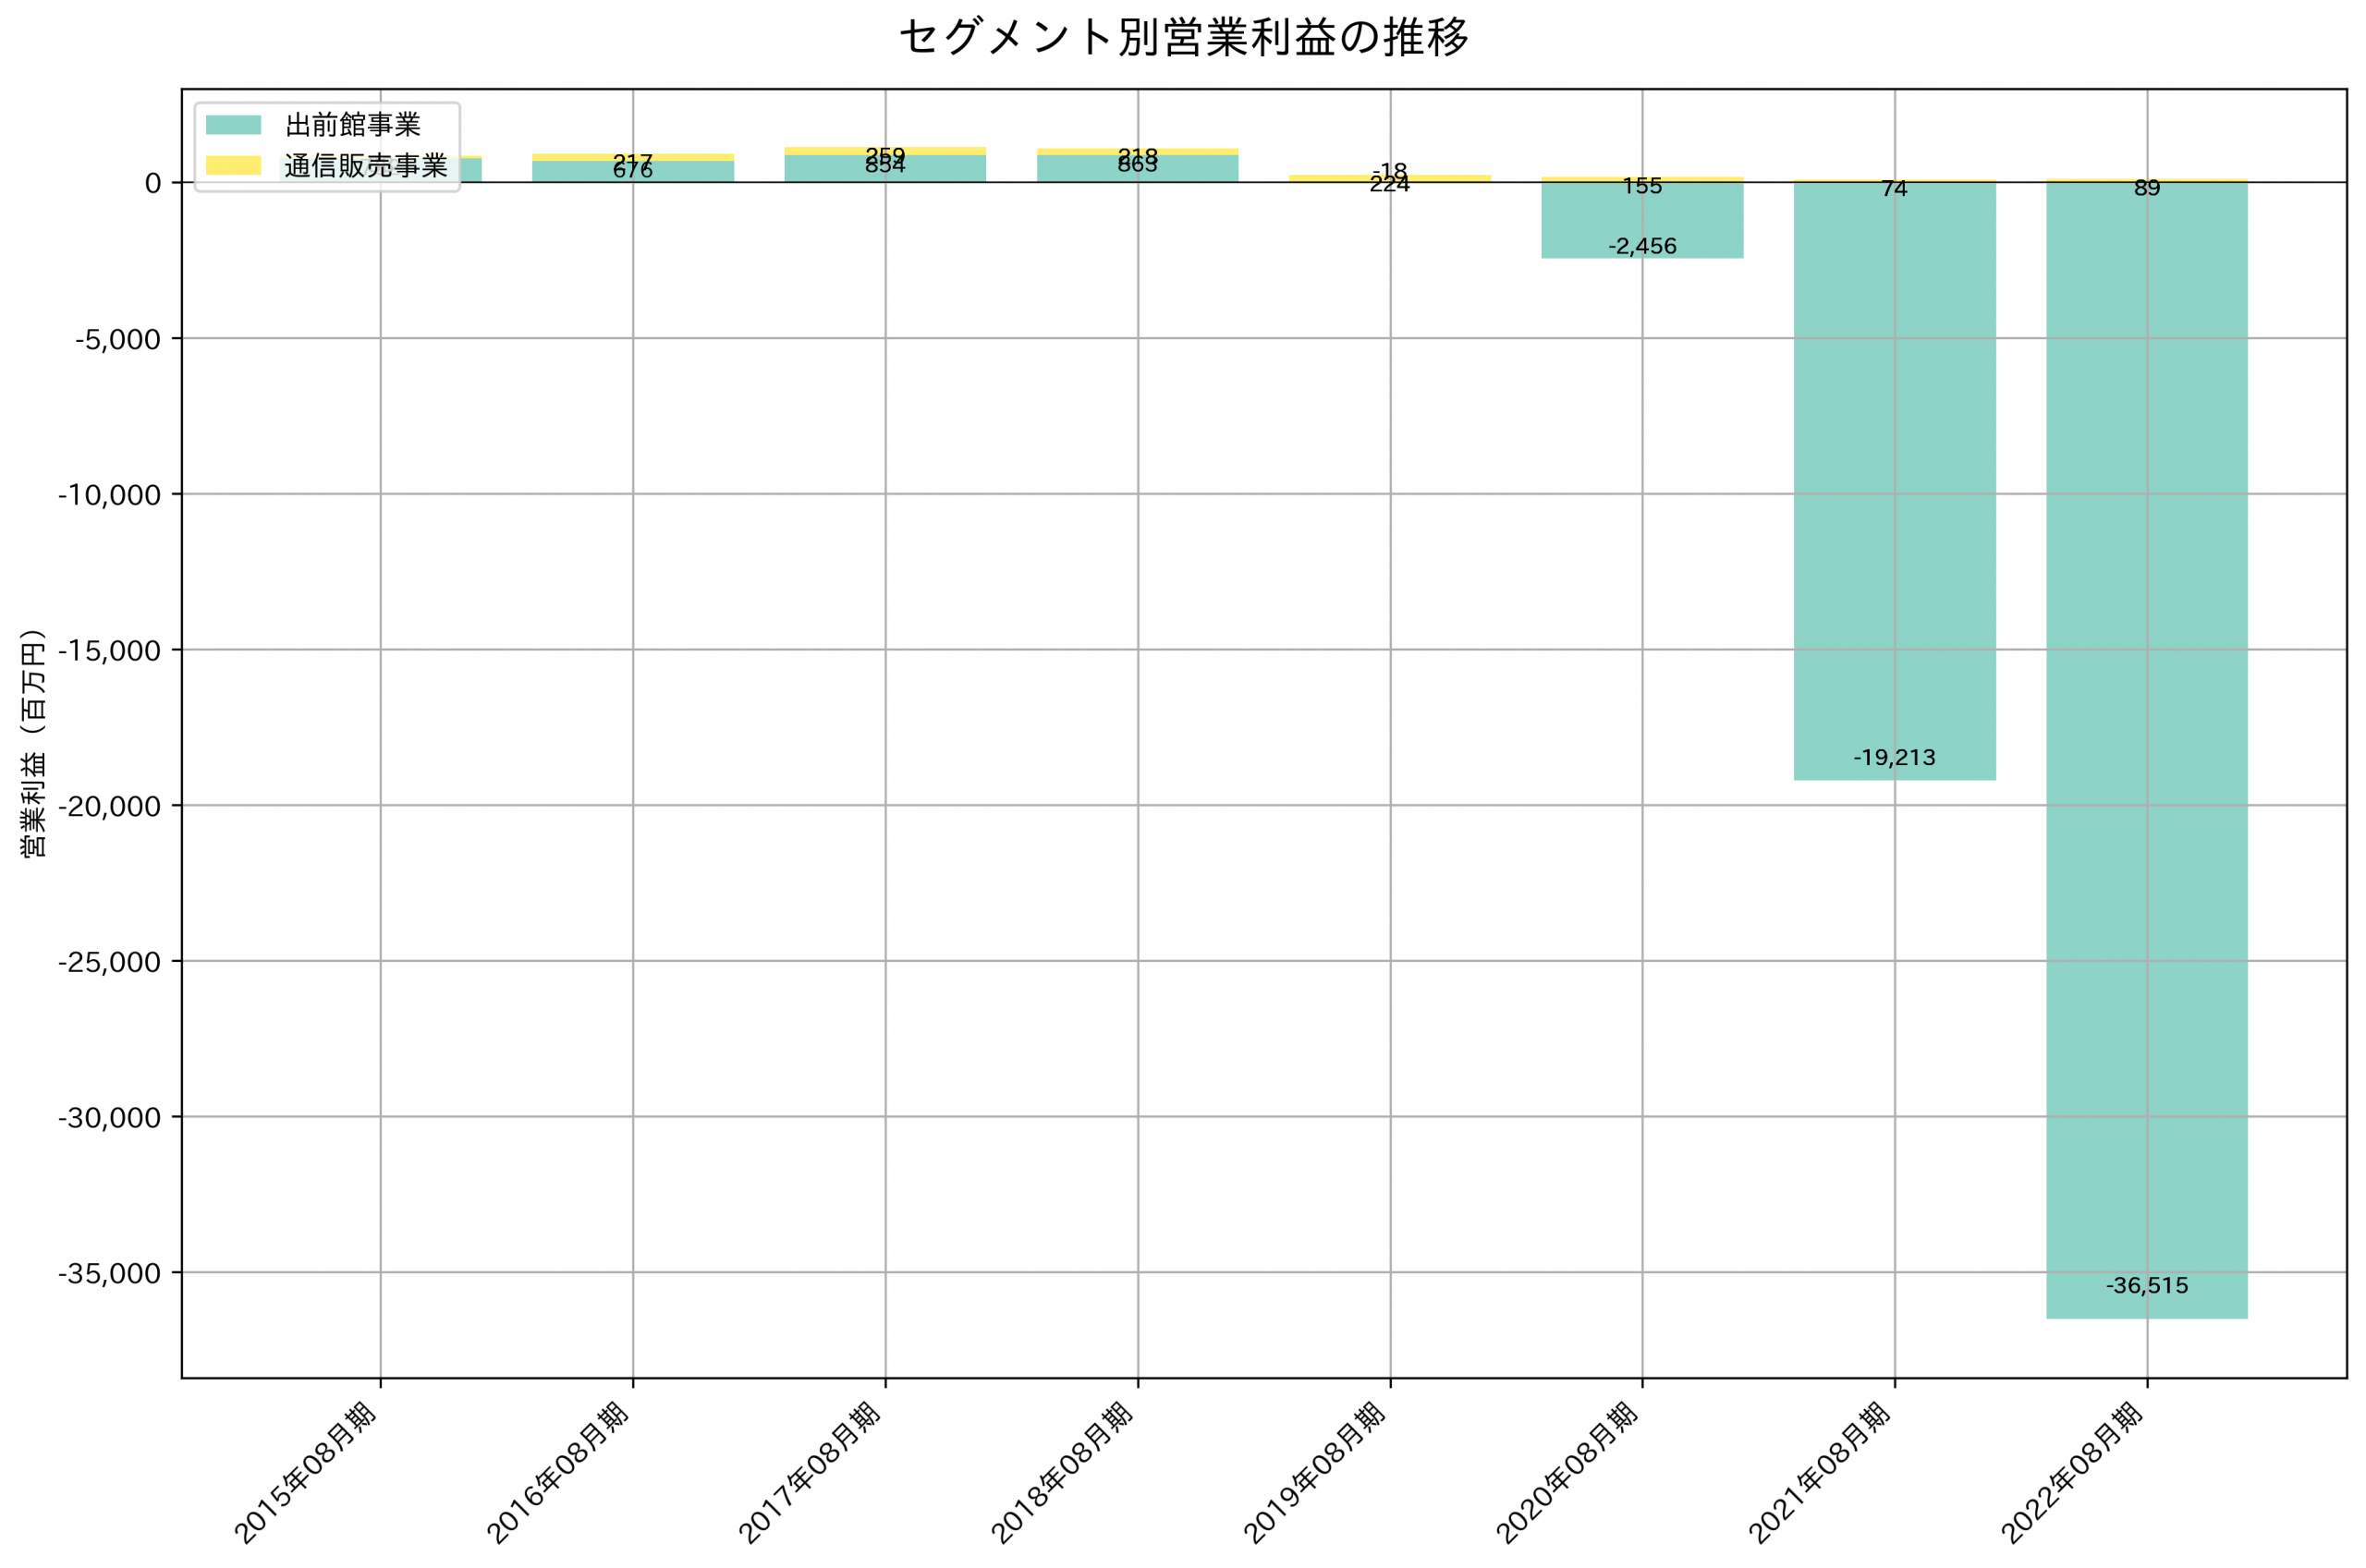This screenshot has height=1568, width=2366.
Task: Click the yellow 通信販売事業 legend swatch
Action: (x=233, y=165)
